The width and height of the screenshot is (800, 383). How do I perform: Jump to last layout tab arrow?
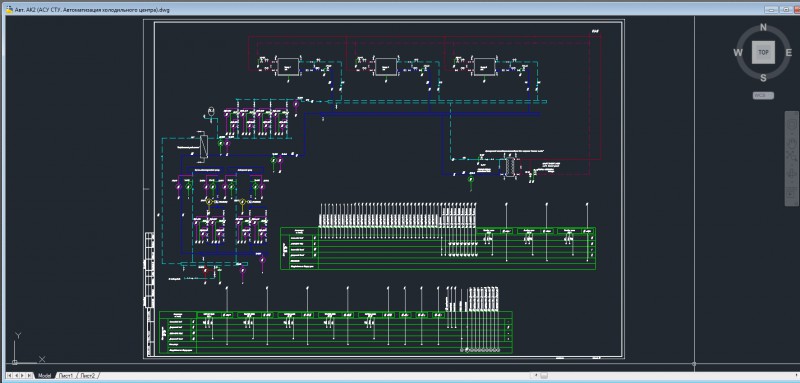(29, 376)
